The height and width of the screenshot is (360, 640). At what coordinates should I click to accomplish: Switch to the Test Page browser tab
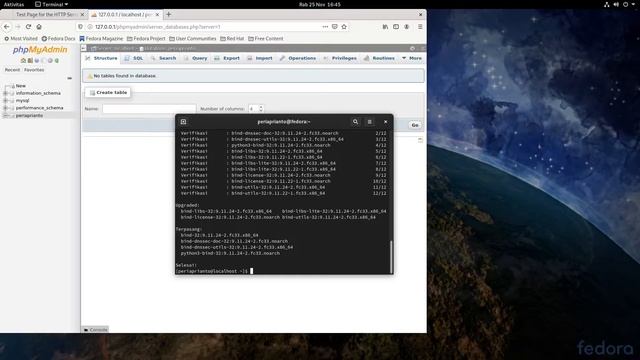[x=44, y=14]
